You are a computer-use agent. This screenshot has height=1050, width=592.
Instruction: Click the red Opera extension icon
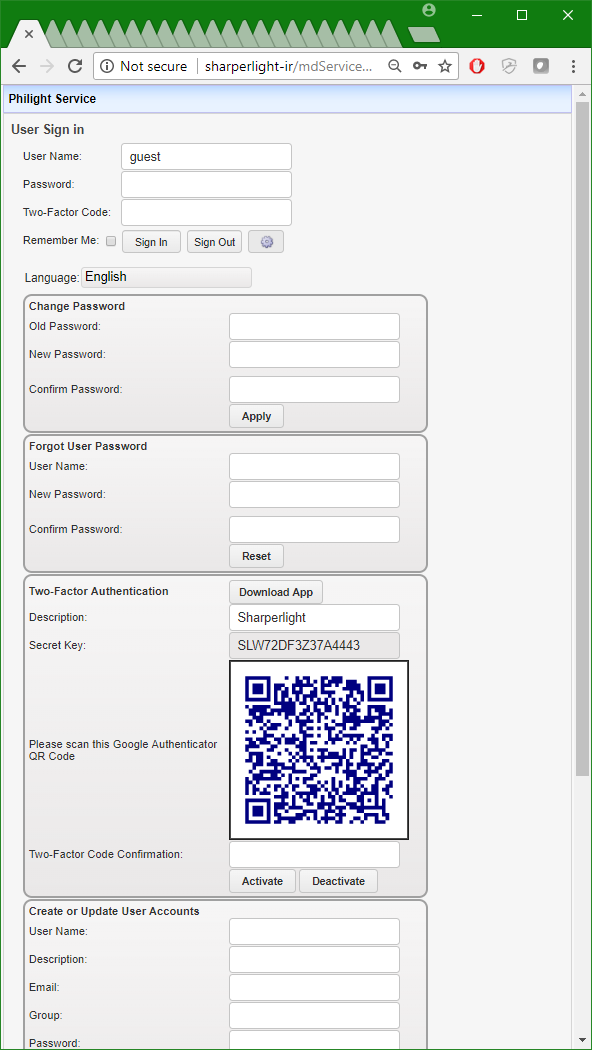(x=477, y=66)
